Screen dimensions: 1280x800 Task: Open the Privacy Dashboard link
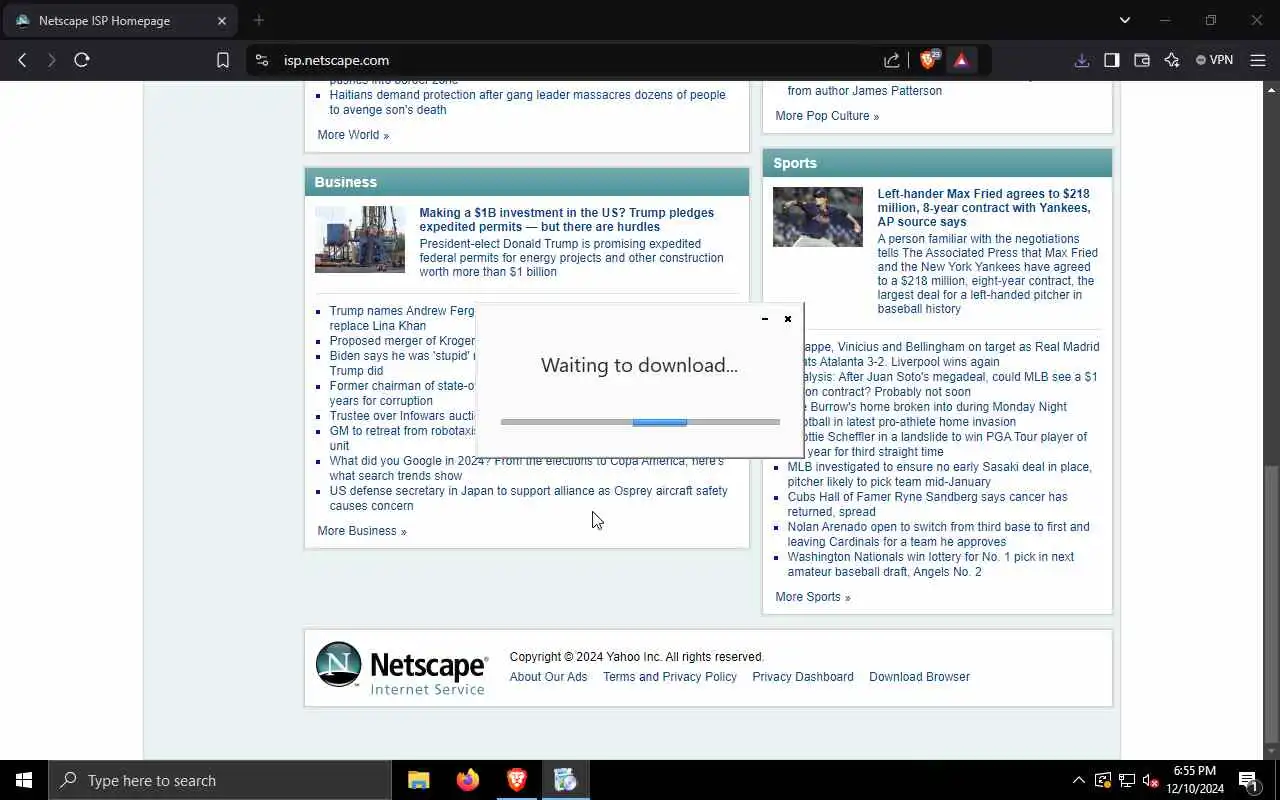click(x=803, y=677)
